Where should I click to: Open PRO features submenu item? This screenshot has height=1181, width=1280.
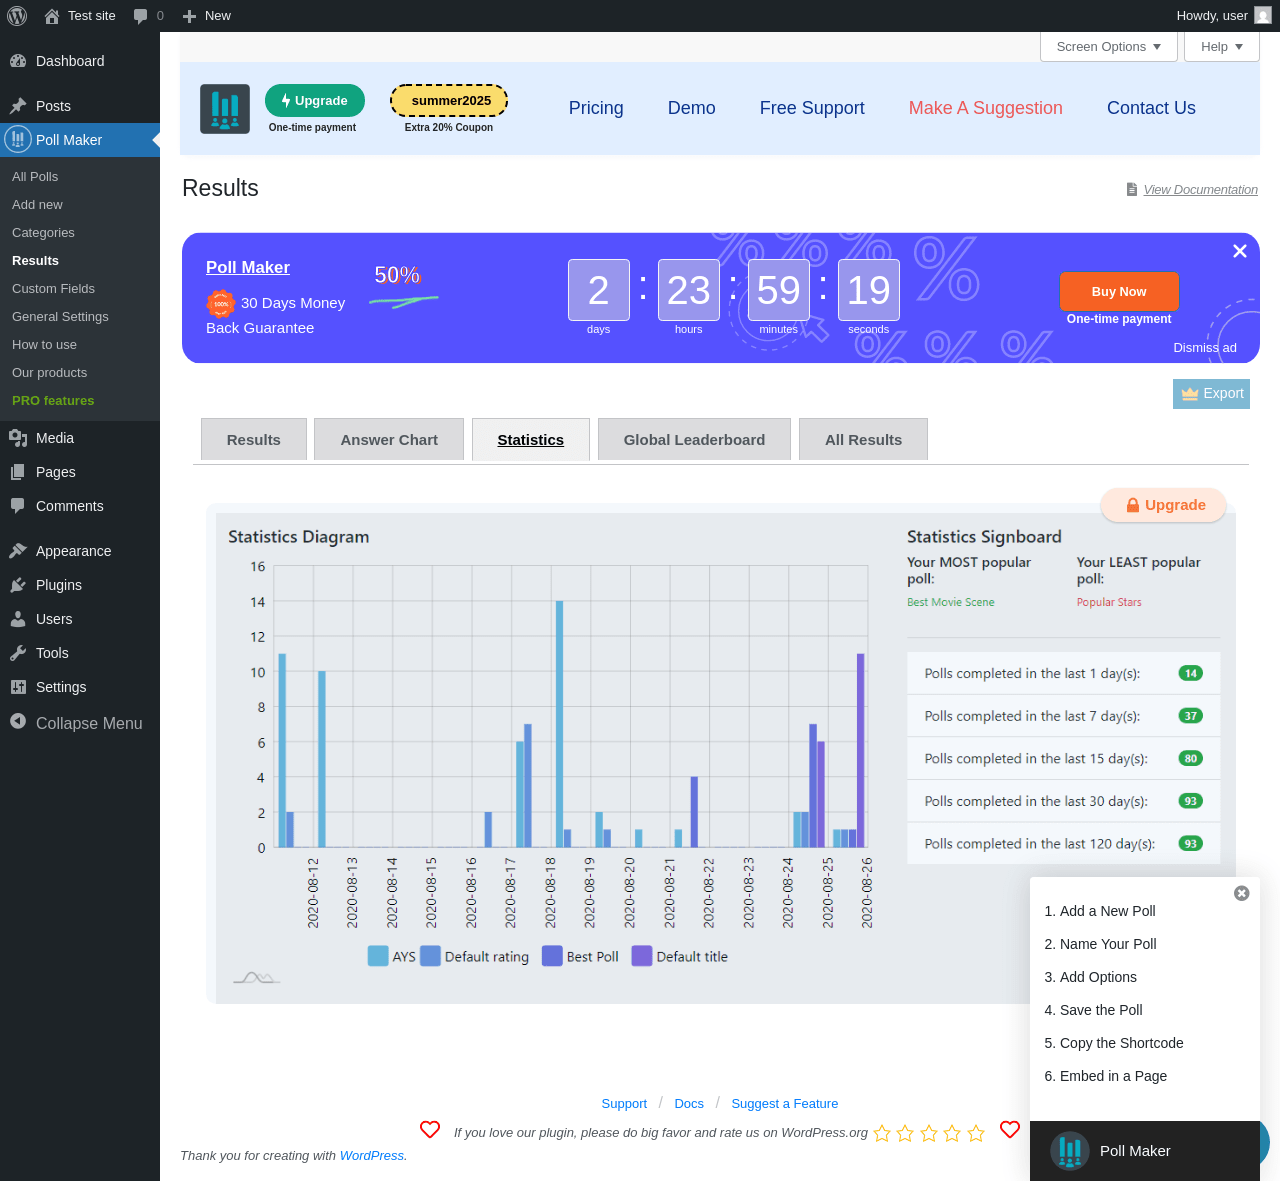tap(53, 400)
